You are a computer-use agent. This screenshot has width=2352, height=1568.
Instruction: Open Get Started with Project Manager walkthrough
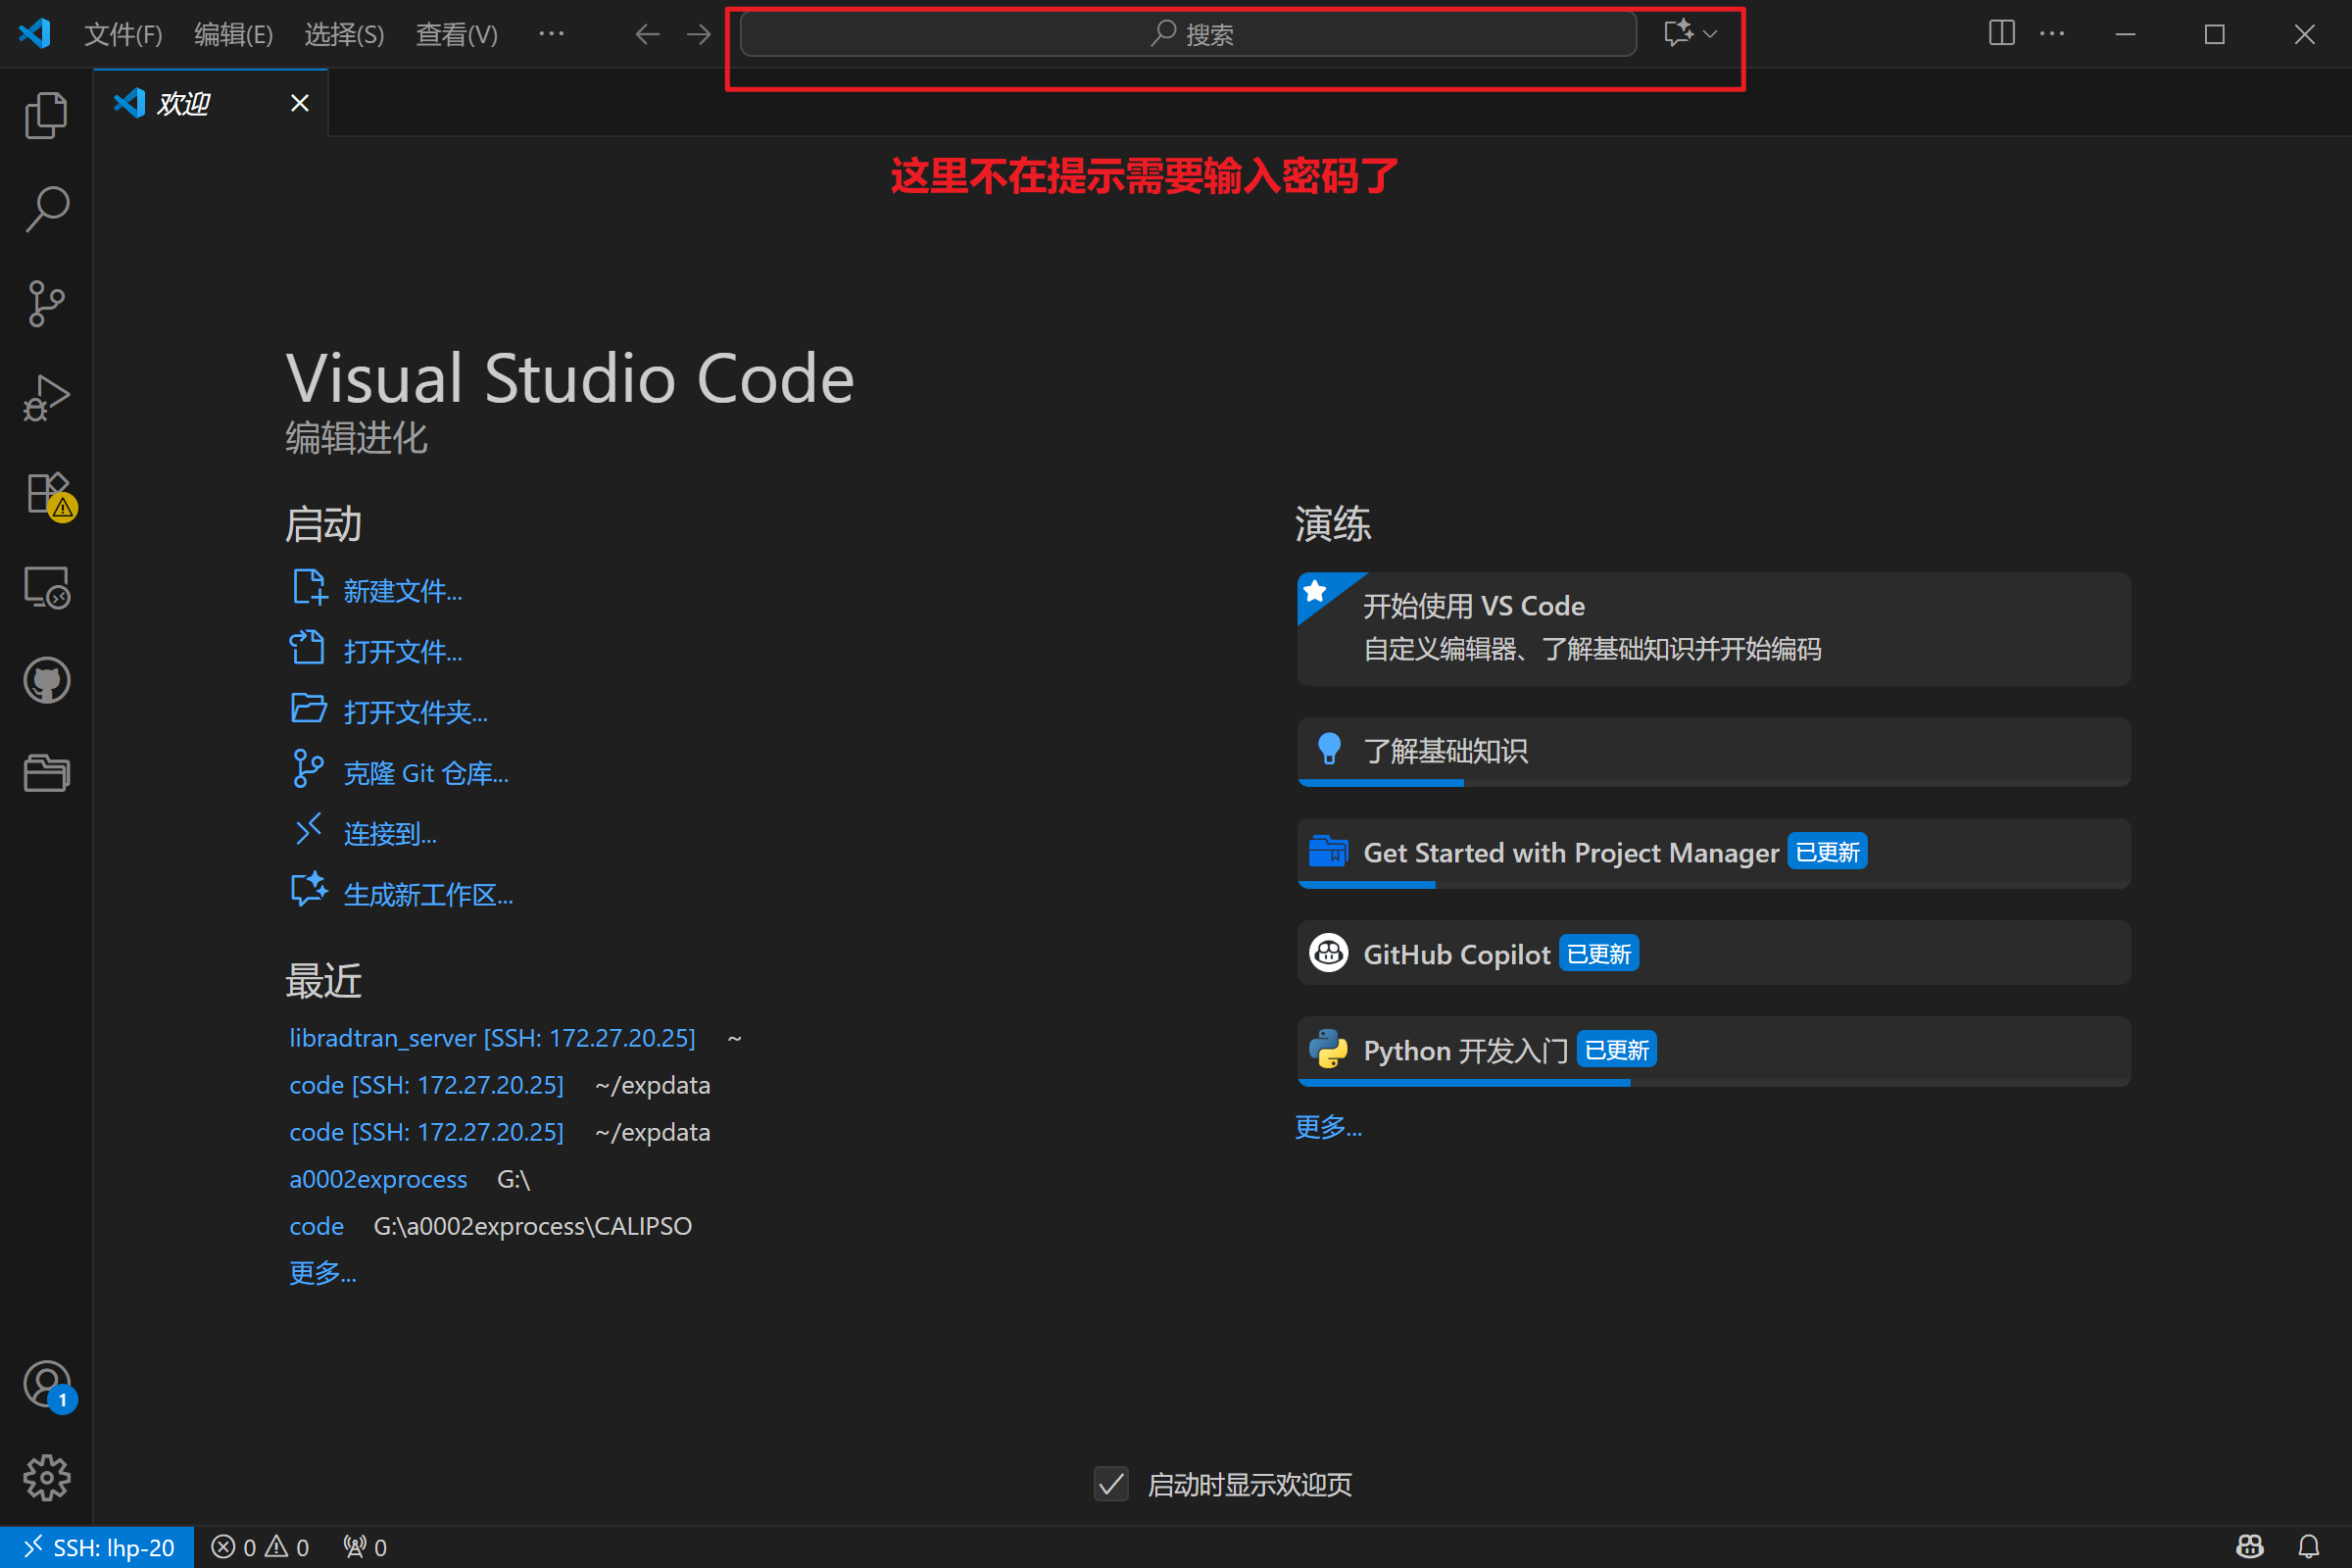(1713, 853)
